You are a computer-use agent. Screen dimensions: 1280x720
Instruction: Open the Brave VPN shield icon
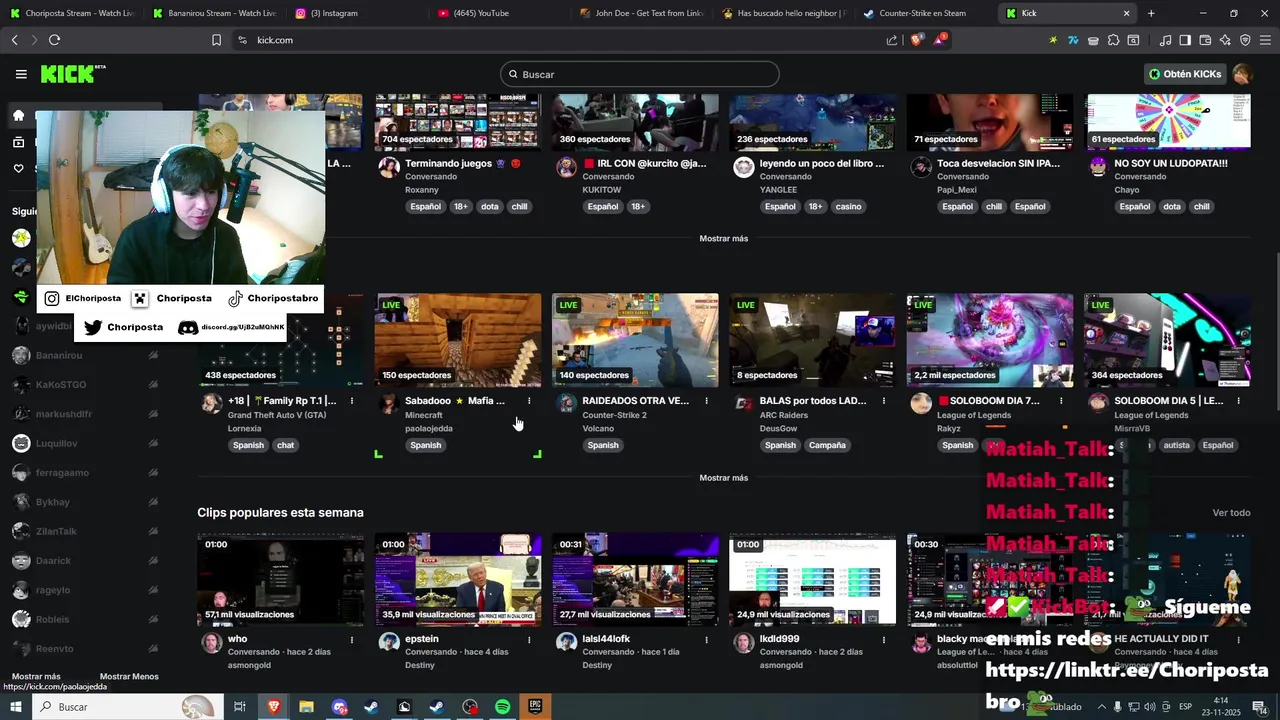[x=1245, y=40]
